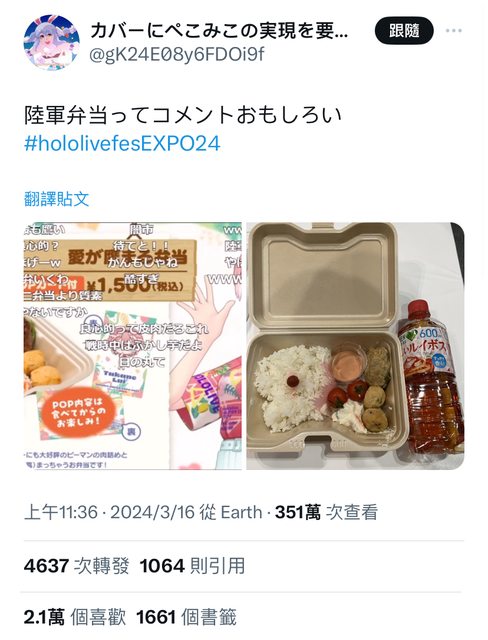
Task: Click the @gK24E08y6FDOi9f username handle
Action: tap(177, 54)
